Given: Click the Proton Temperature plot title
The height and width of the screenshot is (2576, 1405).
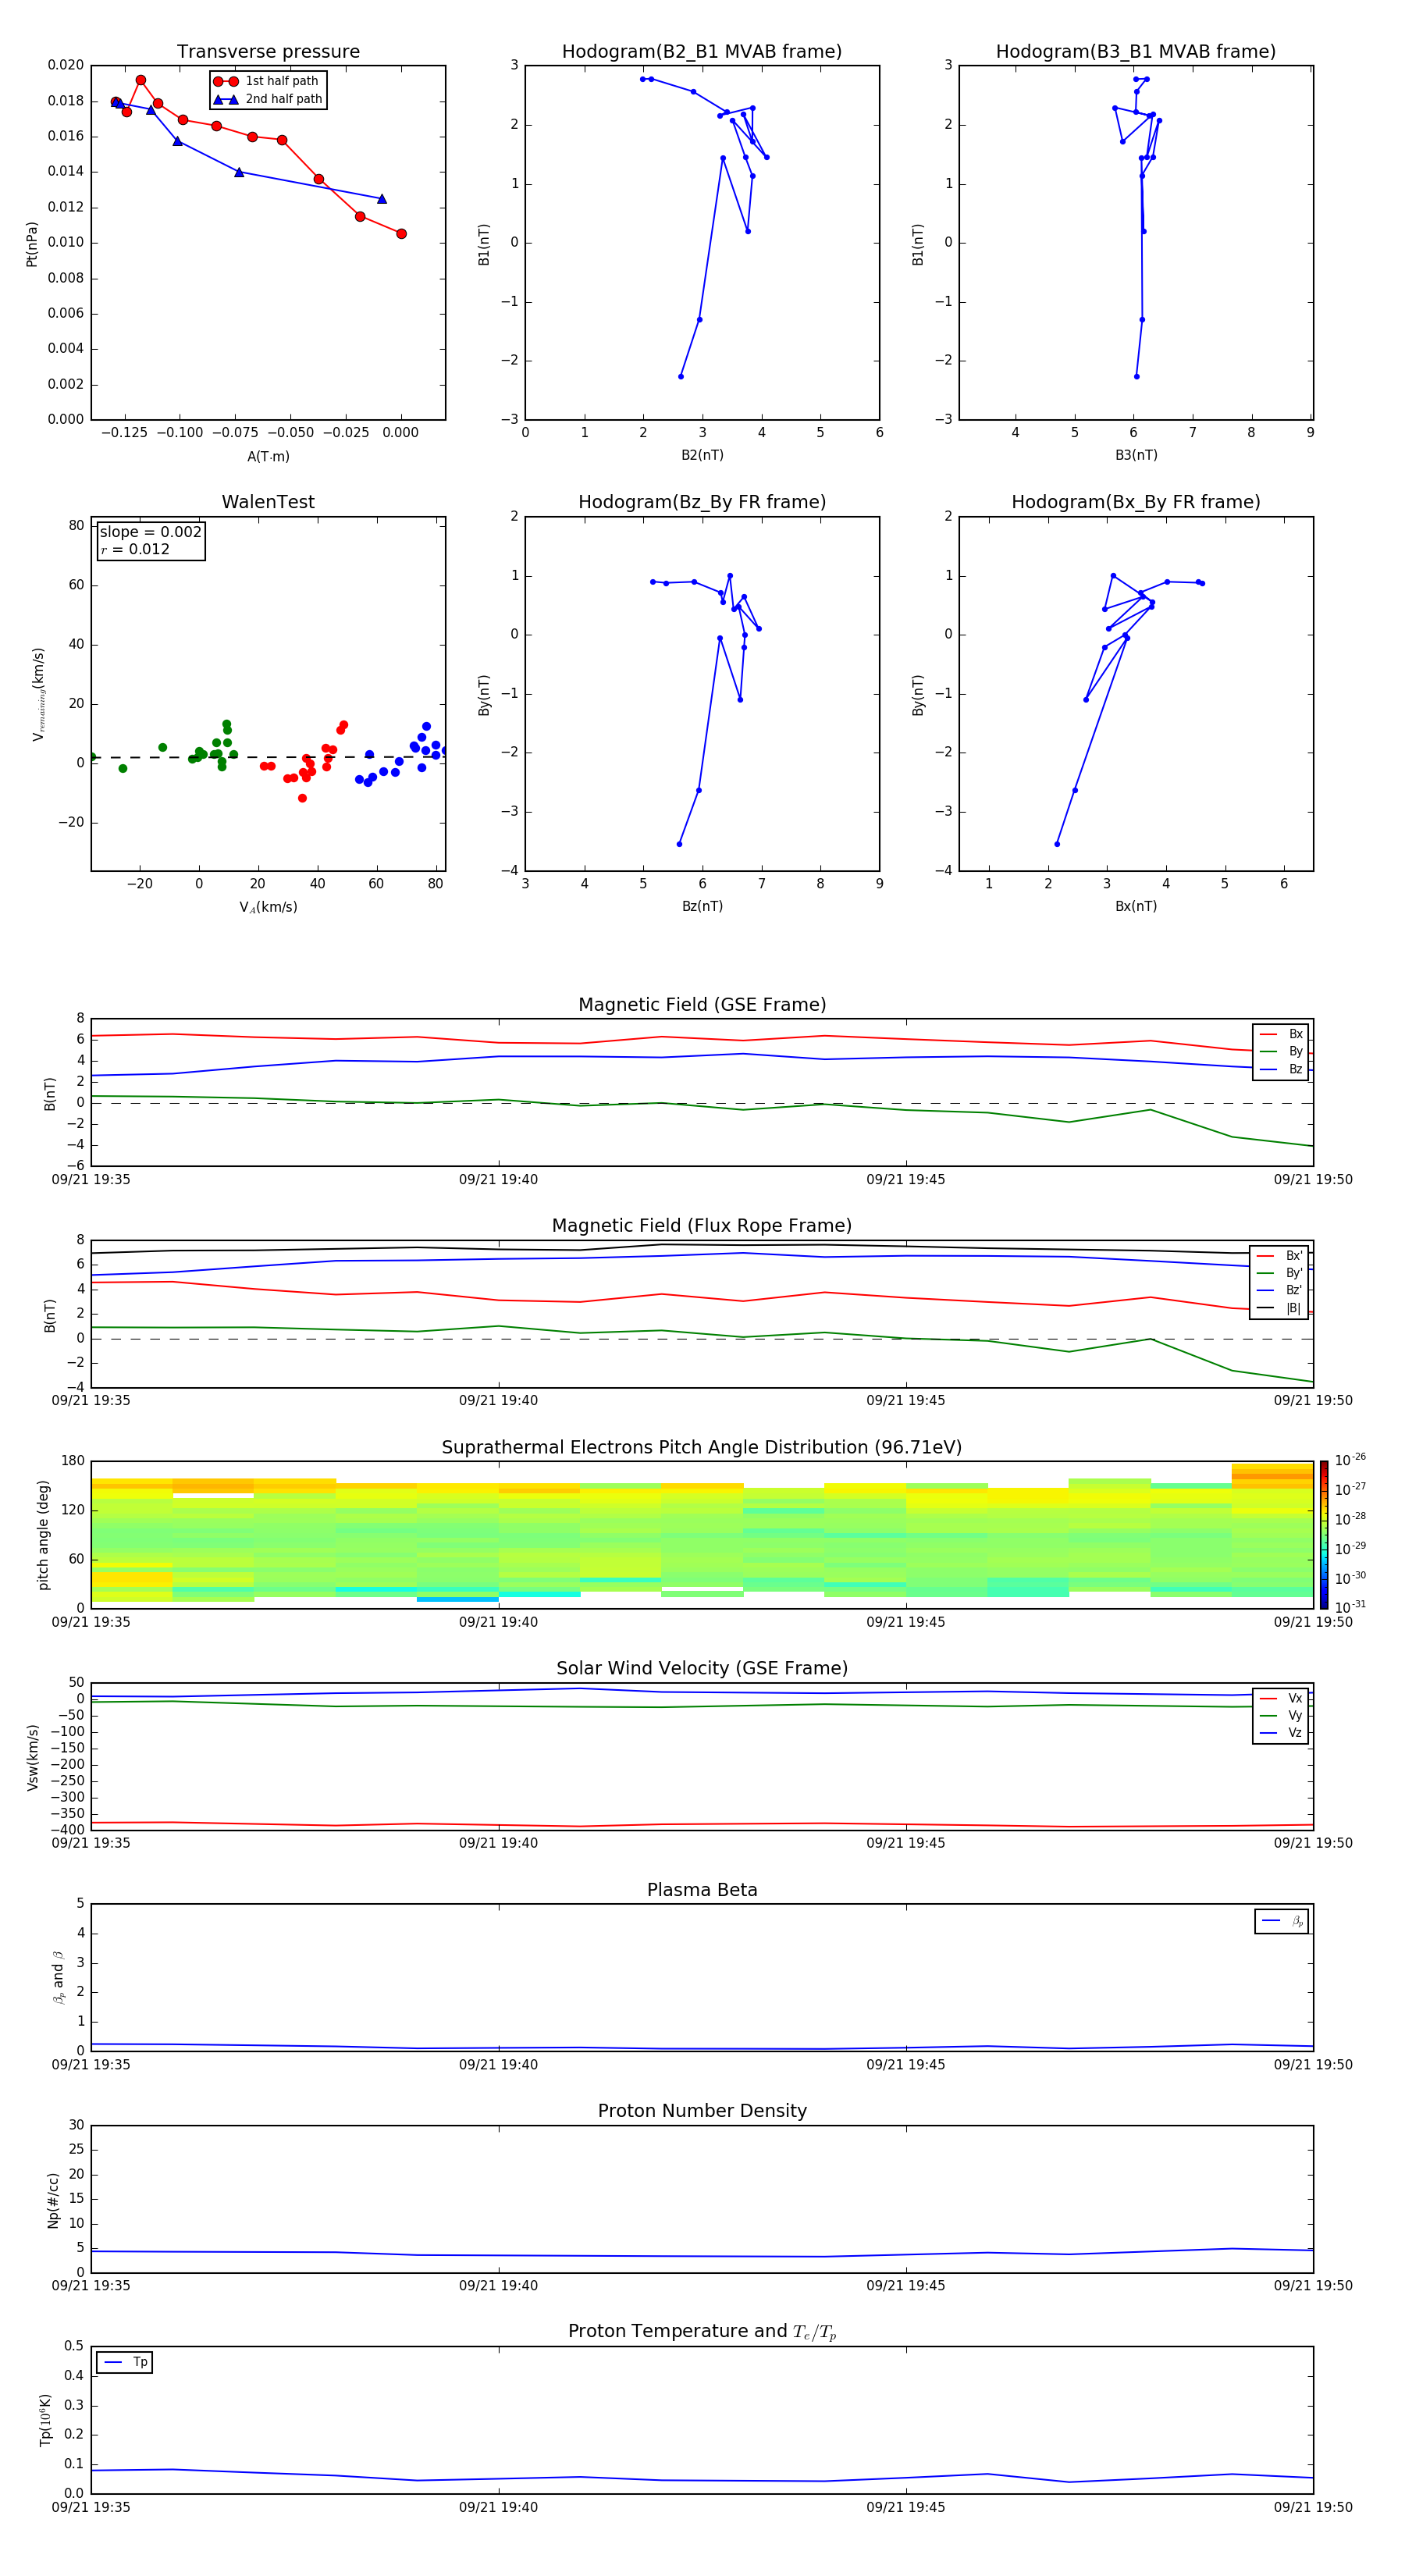Looking at the screenshot, I should coord(702,2332).
